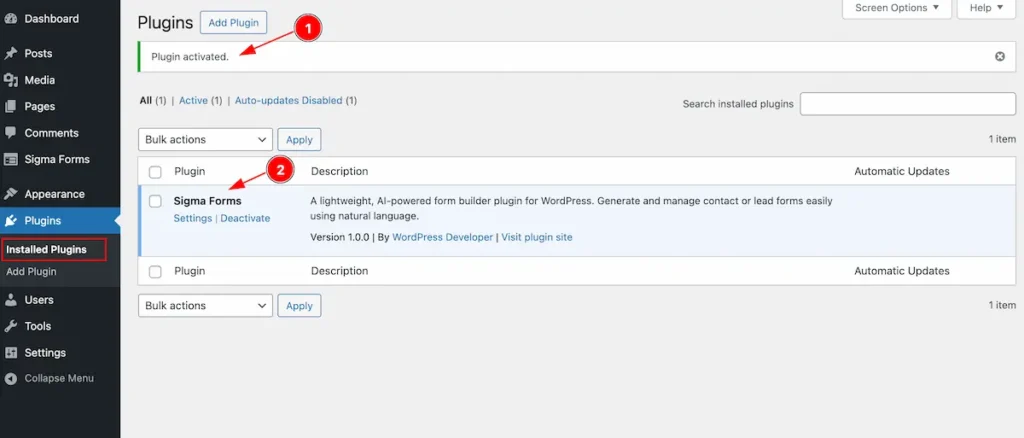Click bottom Description footer label
The image size is (1024, 438).
pos(340,271)
